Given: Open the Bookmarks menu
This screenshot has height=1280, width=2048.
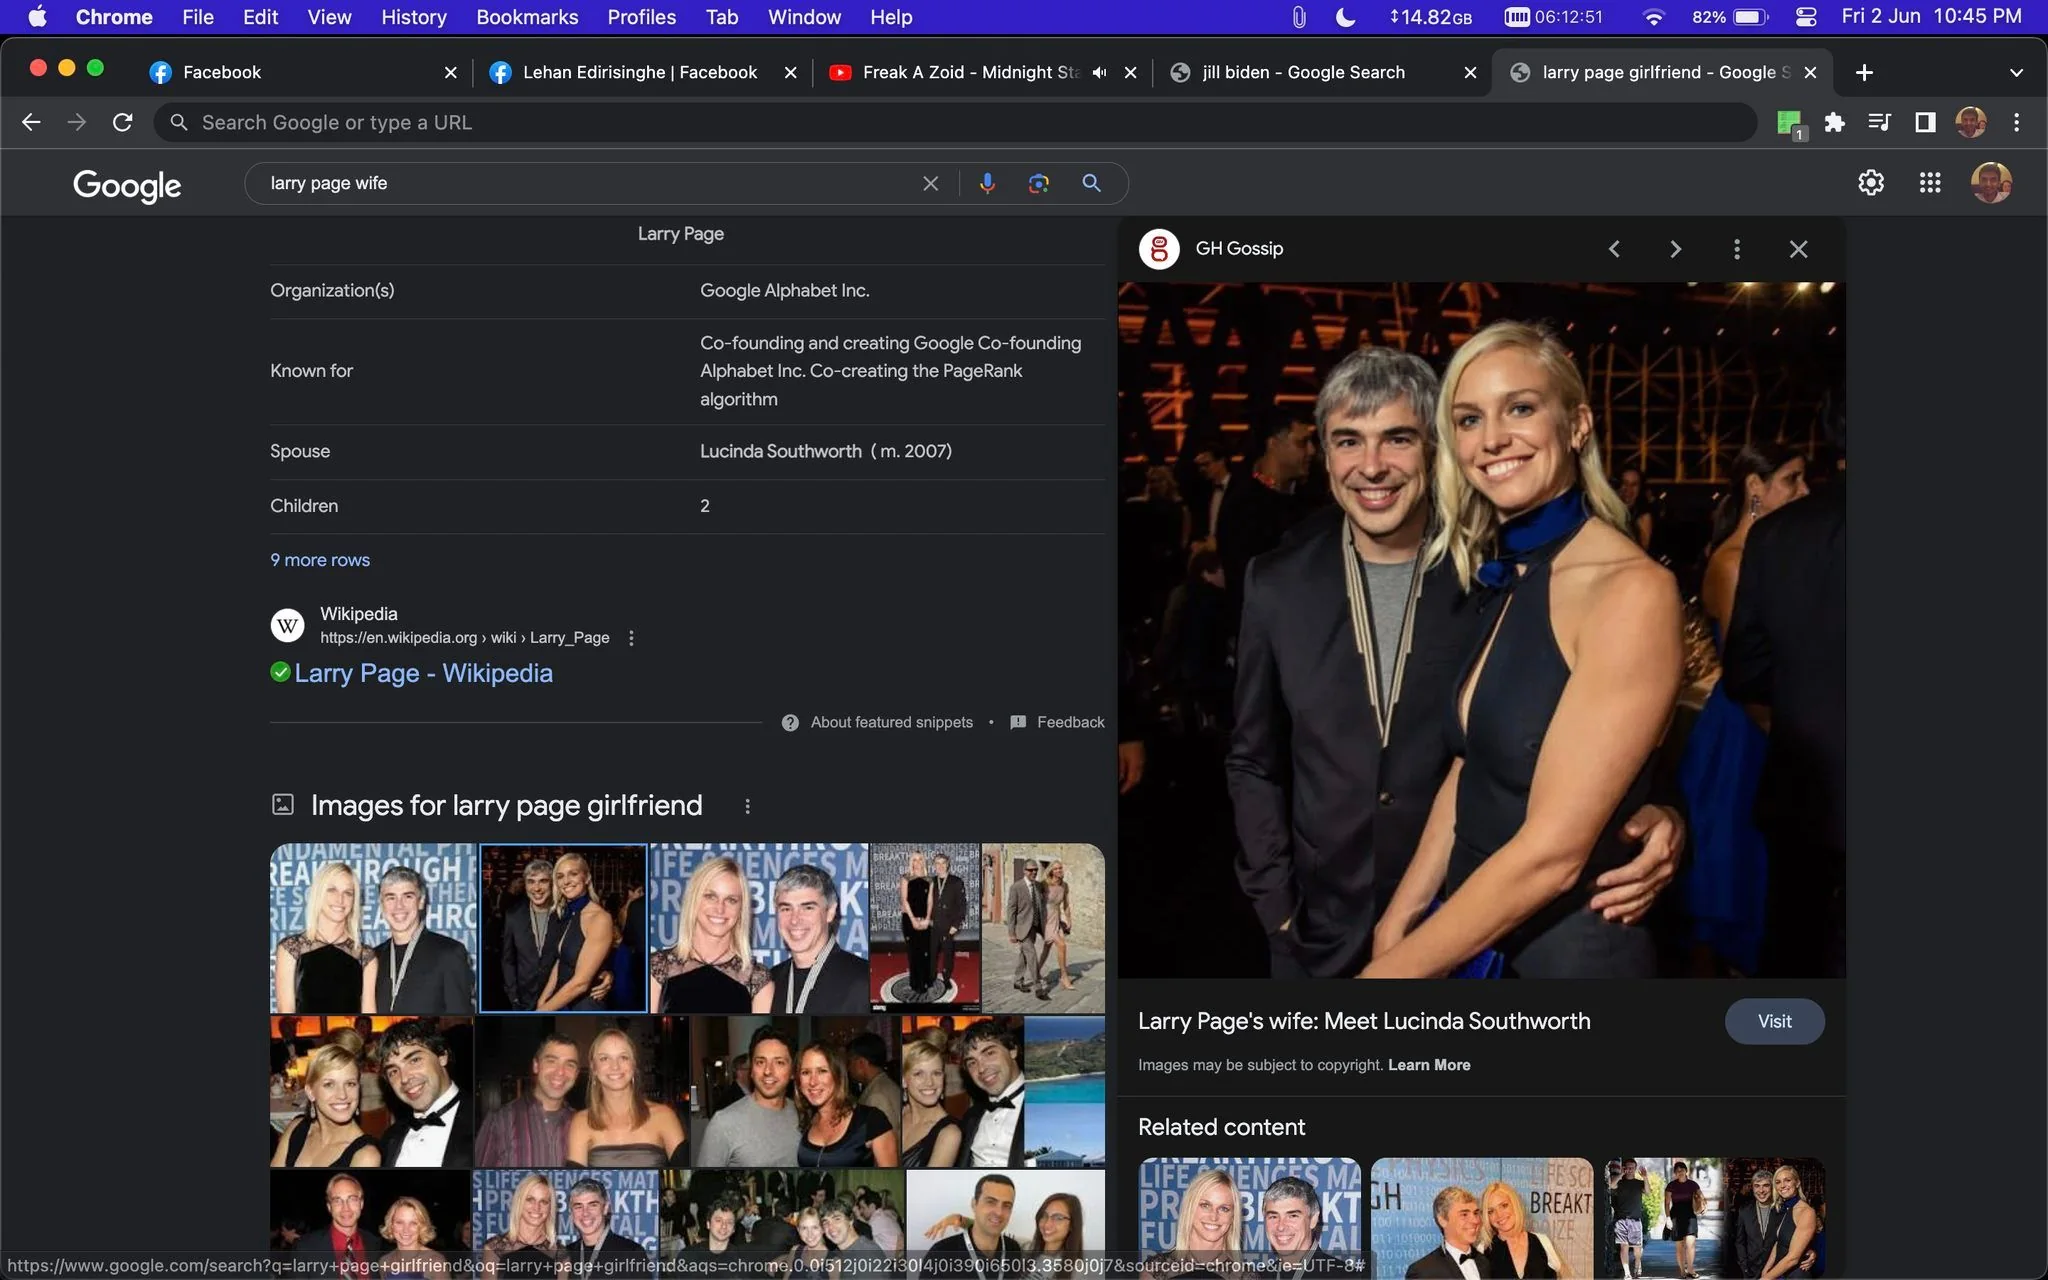Looking at the screenshot, I should (x=527, y=17).
